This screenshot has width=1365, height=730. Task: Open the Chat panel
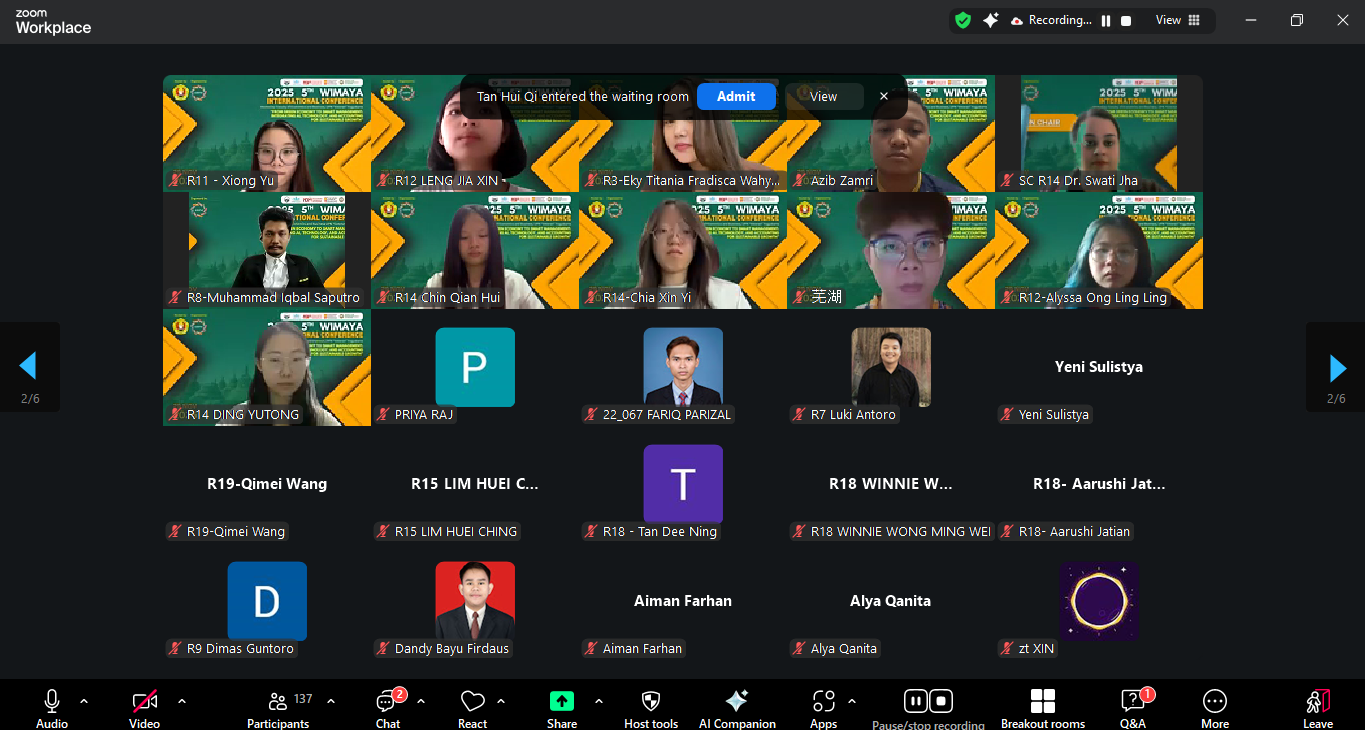(x=387, y=704)
